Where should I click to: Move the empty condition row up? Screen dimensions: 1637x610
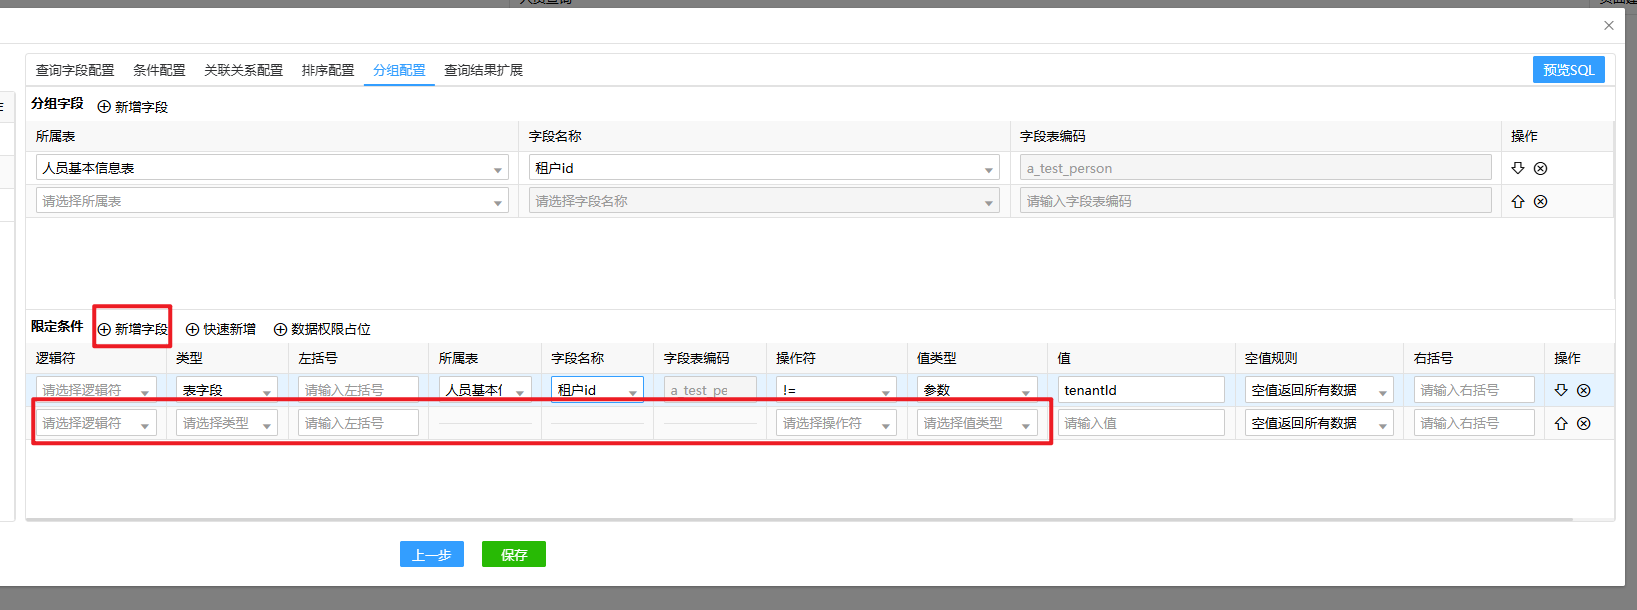pyautogui.click(x=1560, y=423)
